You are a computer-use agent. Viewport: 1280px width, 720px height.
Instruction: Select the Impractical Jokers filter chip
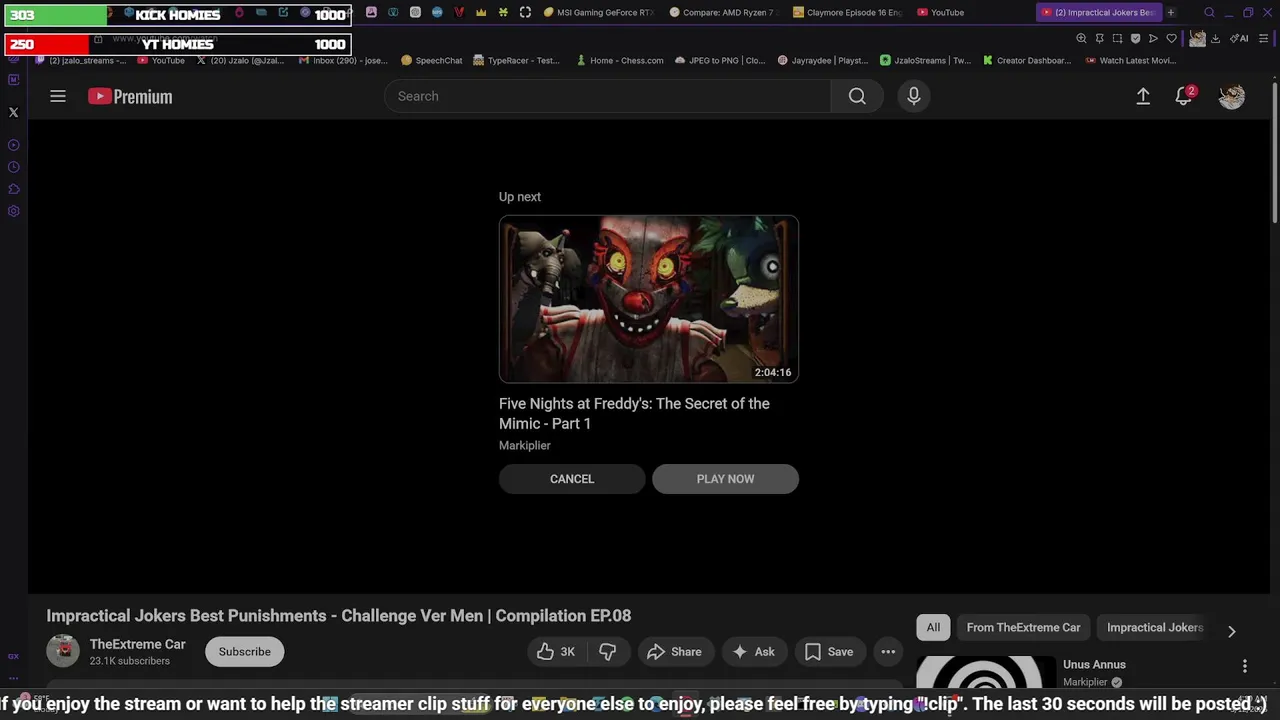coord(1154,627)
